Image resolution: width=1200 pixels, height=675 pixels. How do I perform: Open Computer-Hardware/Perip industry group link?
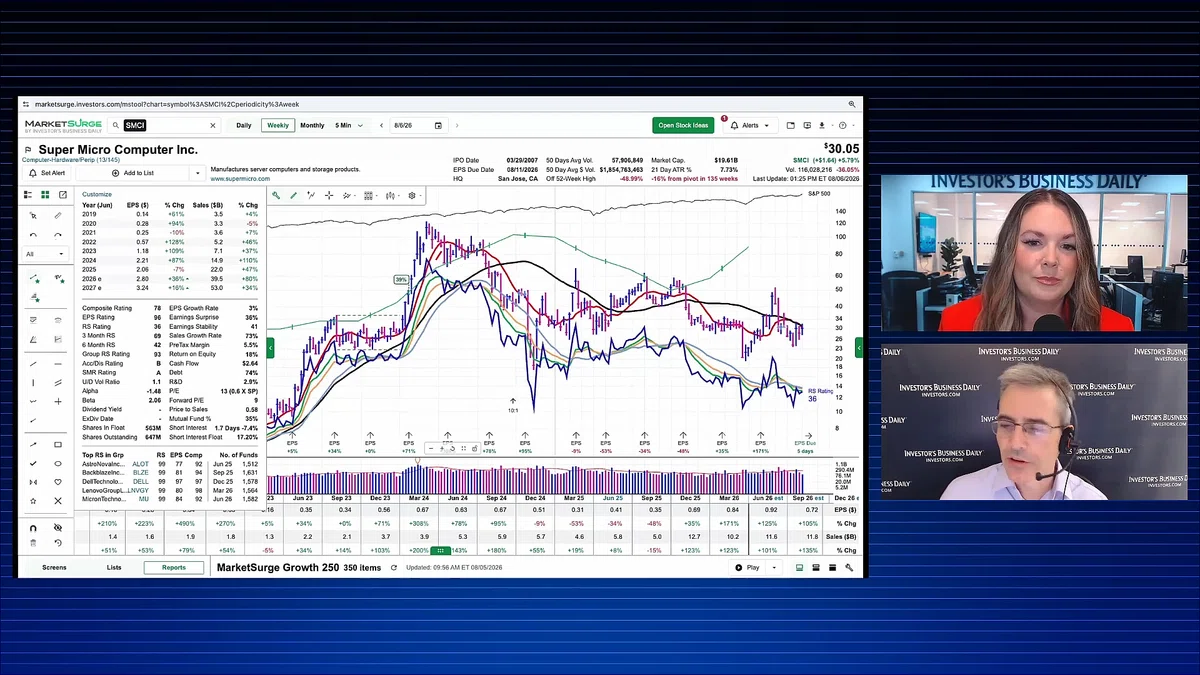coord(71,160)
